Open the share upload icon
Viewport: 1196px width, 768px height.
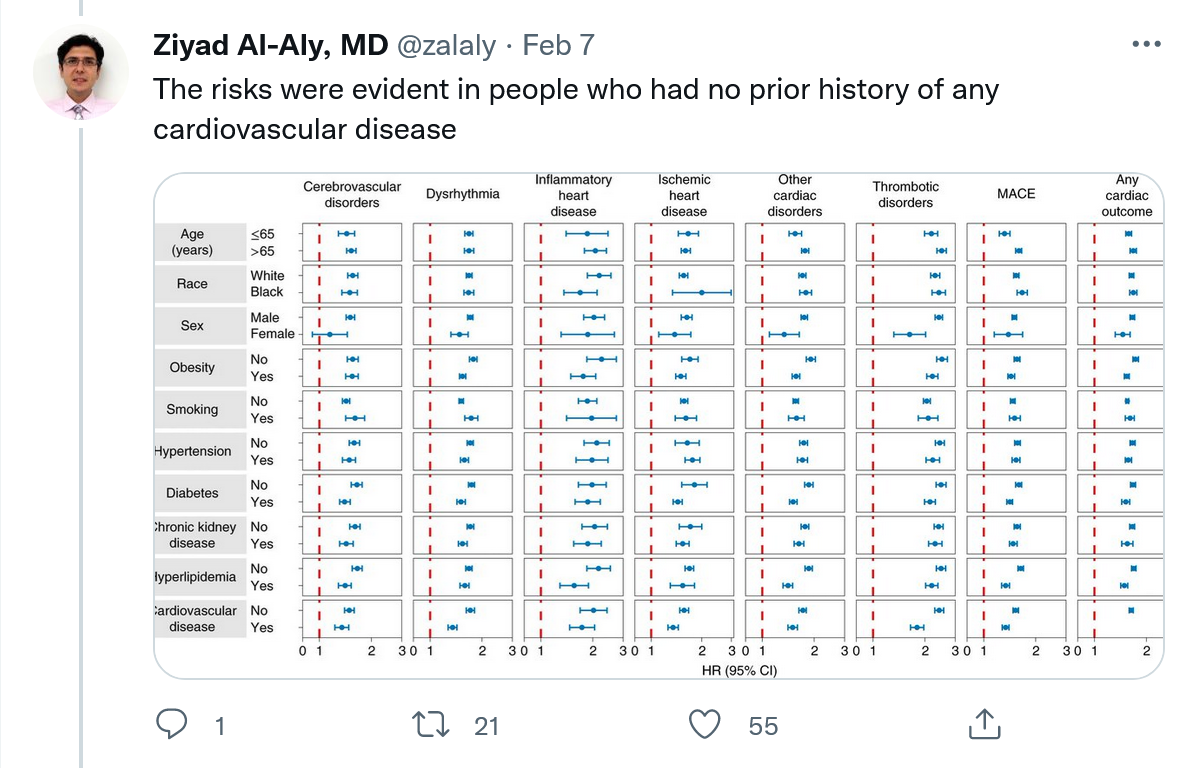(984, 724)
